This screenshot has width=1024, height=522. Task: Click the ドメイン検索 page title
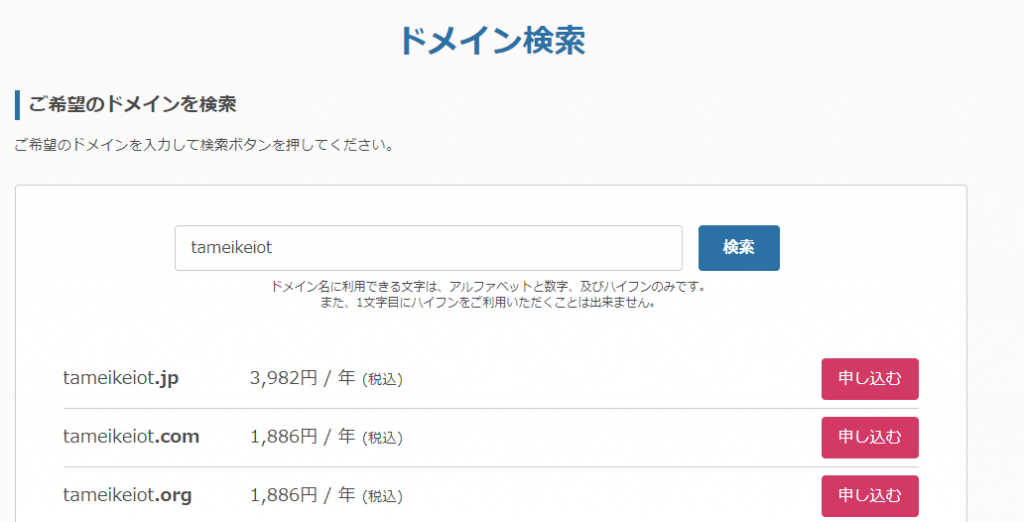click(x=491, y=41)
